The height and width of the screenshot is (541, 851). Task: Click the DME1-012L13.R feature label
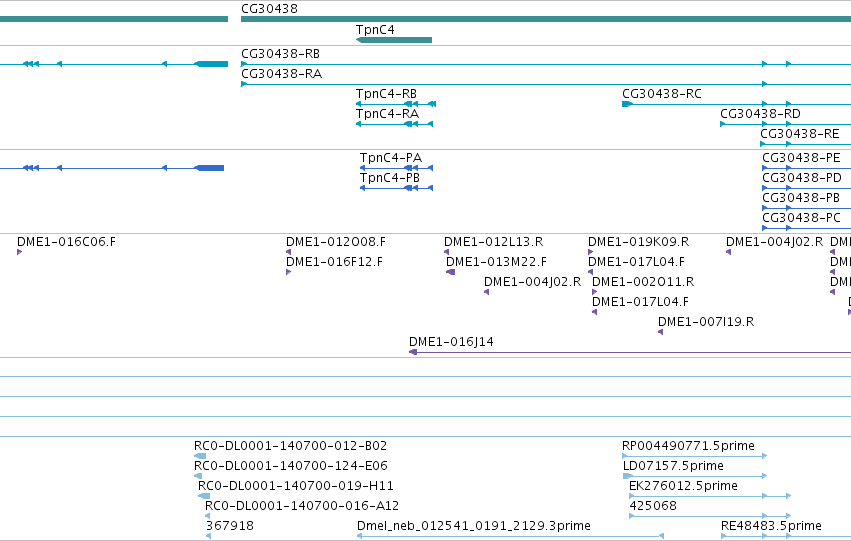click(x=493, y=242)
